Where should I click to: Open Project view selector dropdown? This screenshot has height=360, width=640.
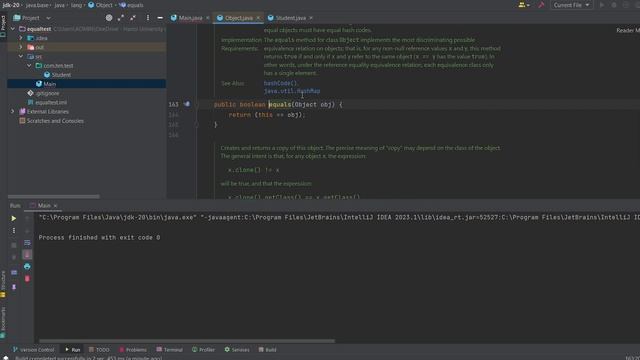pos(32,18)
